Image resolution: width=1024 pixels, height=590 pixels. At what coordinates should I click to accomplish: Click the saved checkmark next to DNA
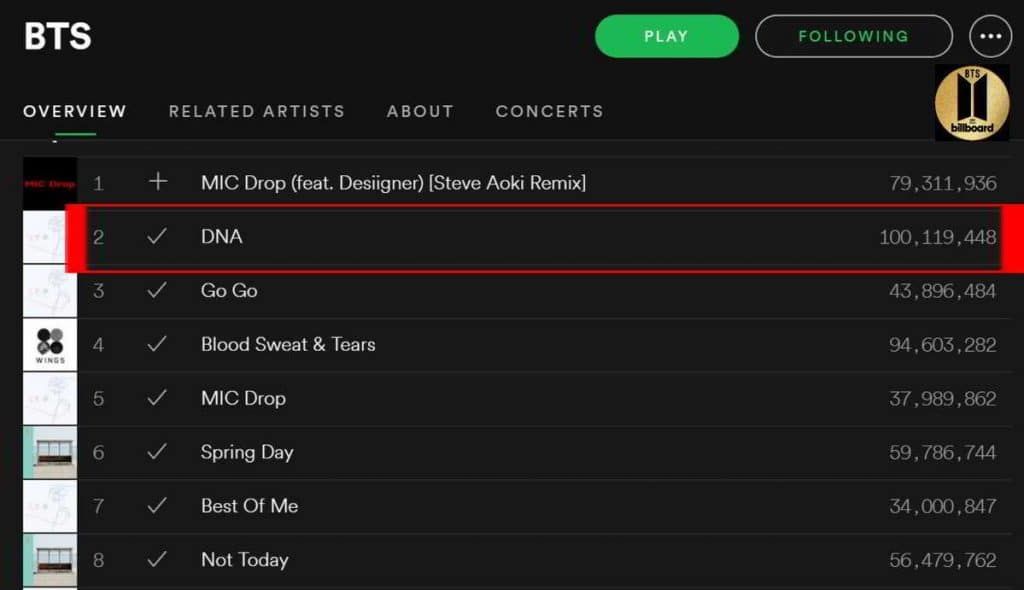point(157,237)
